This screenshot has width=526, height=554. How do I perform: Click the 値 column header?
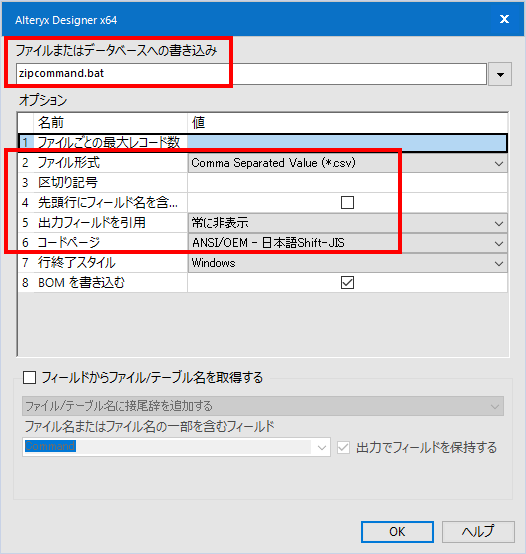348,123
